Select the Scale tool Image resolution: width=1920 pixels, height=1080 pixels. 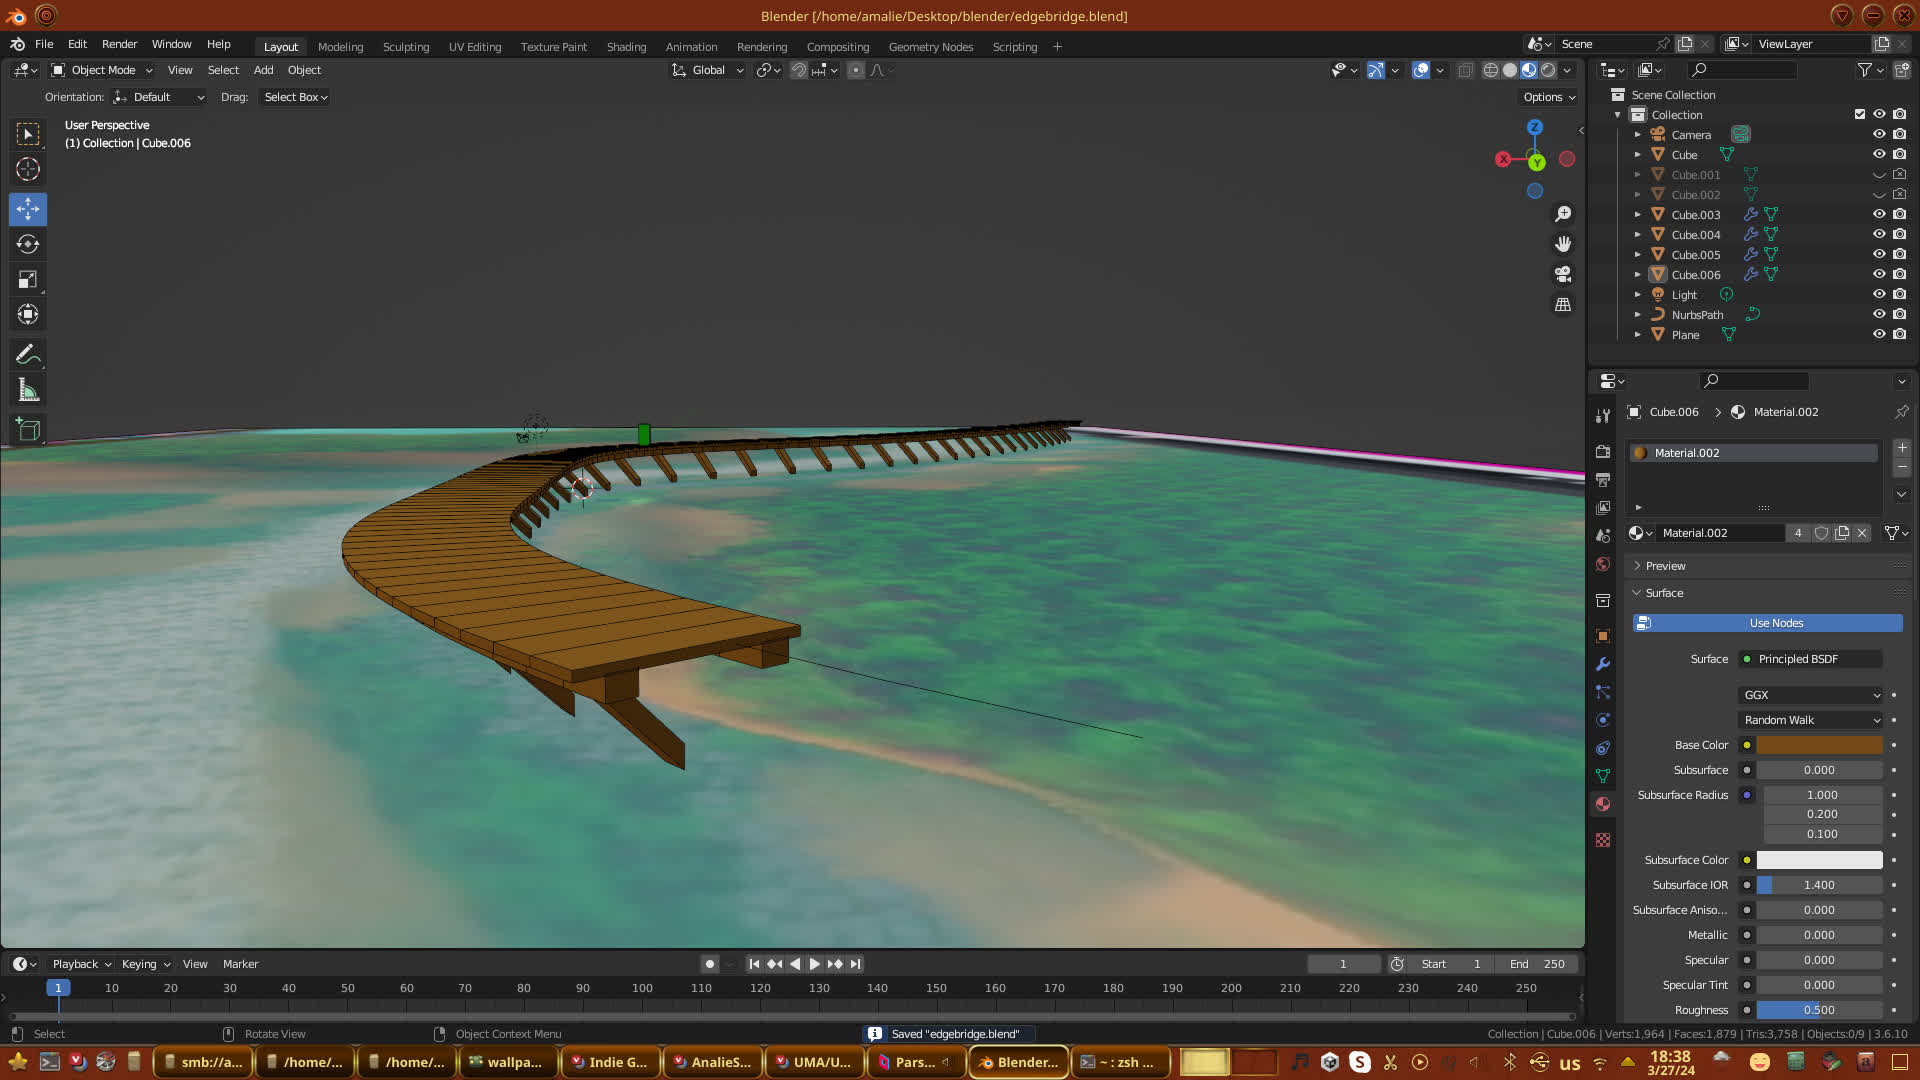[28, 280]
